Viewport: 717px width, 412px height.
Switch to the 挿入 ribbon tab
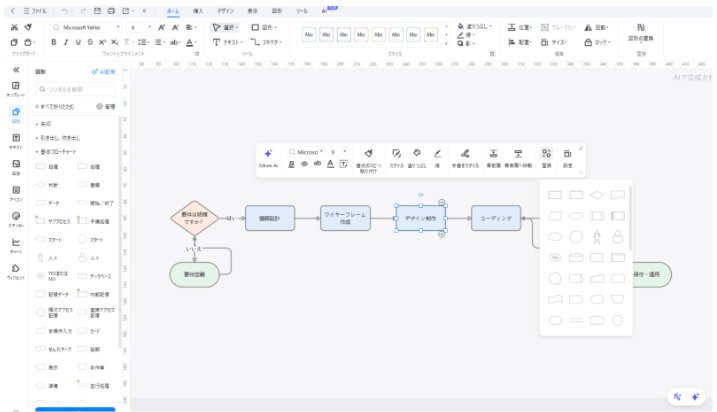click(x=198, y=9)
